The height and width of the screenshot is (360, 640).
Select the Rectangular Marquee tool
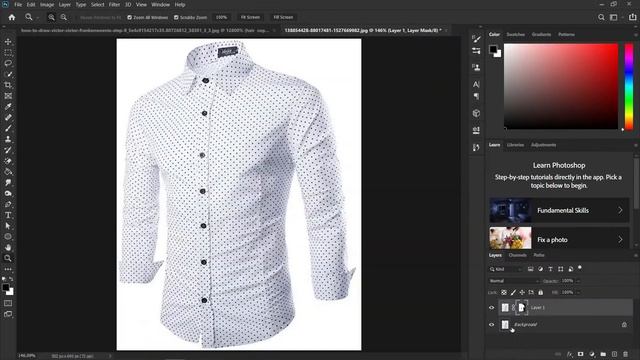(8, 53)
